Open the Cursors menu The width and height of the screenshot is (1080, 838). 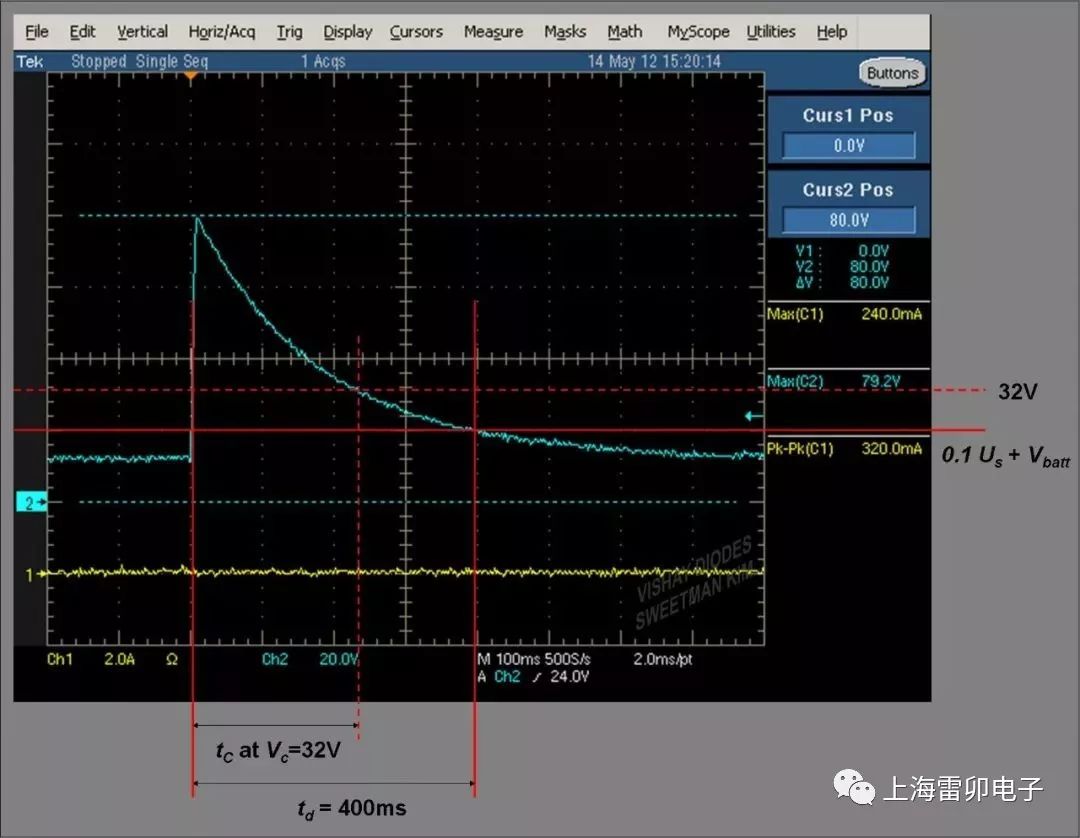(416, 32)
